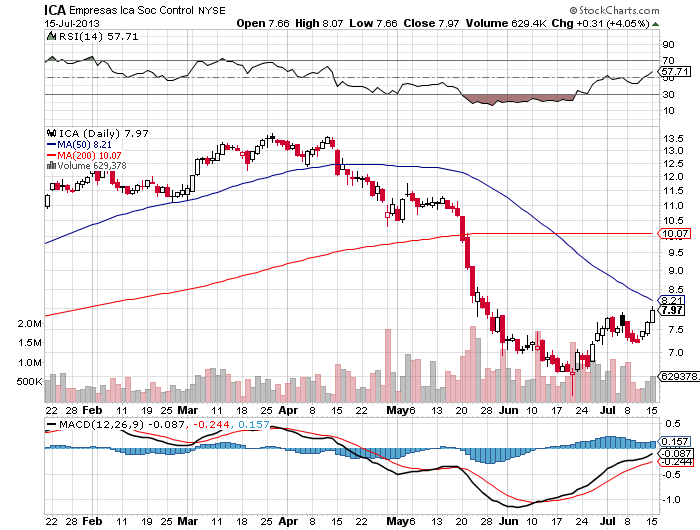The height and width of the screenshot is (530, 700).
Task: Click the Empresas Ica Soc Control company name
Action: (132, 10)
